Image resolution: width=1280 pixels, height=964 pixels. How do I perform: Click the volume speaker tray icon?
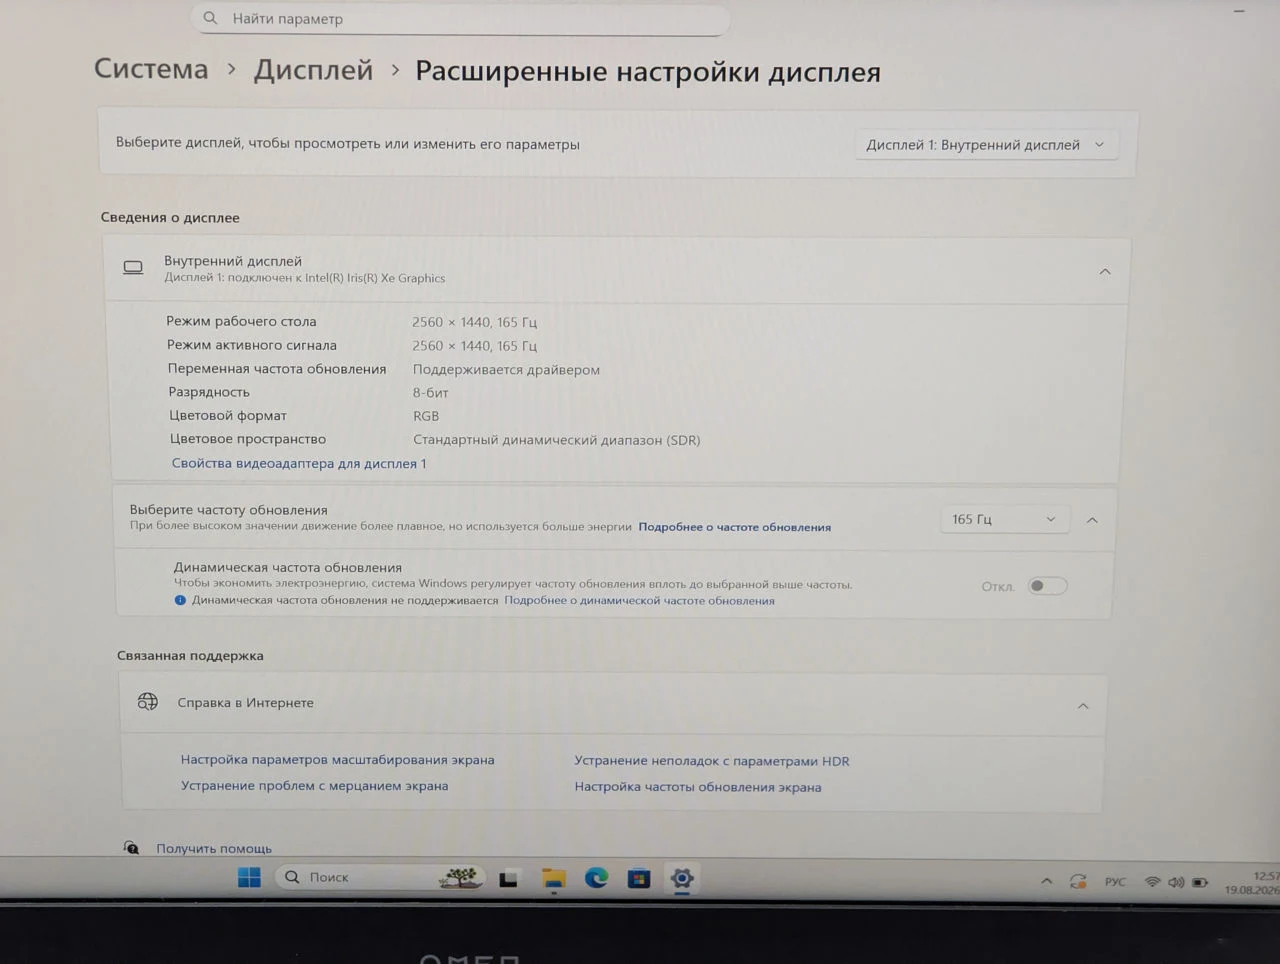pyautogui.click(x=1176, y=882)
